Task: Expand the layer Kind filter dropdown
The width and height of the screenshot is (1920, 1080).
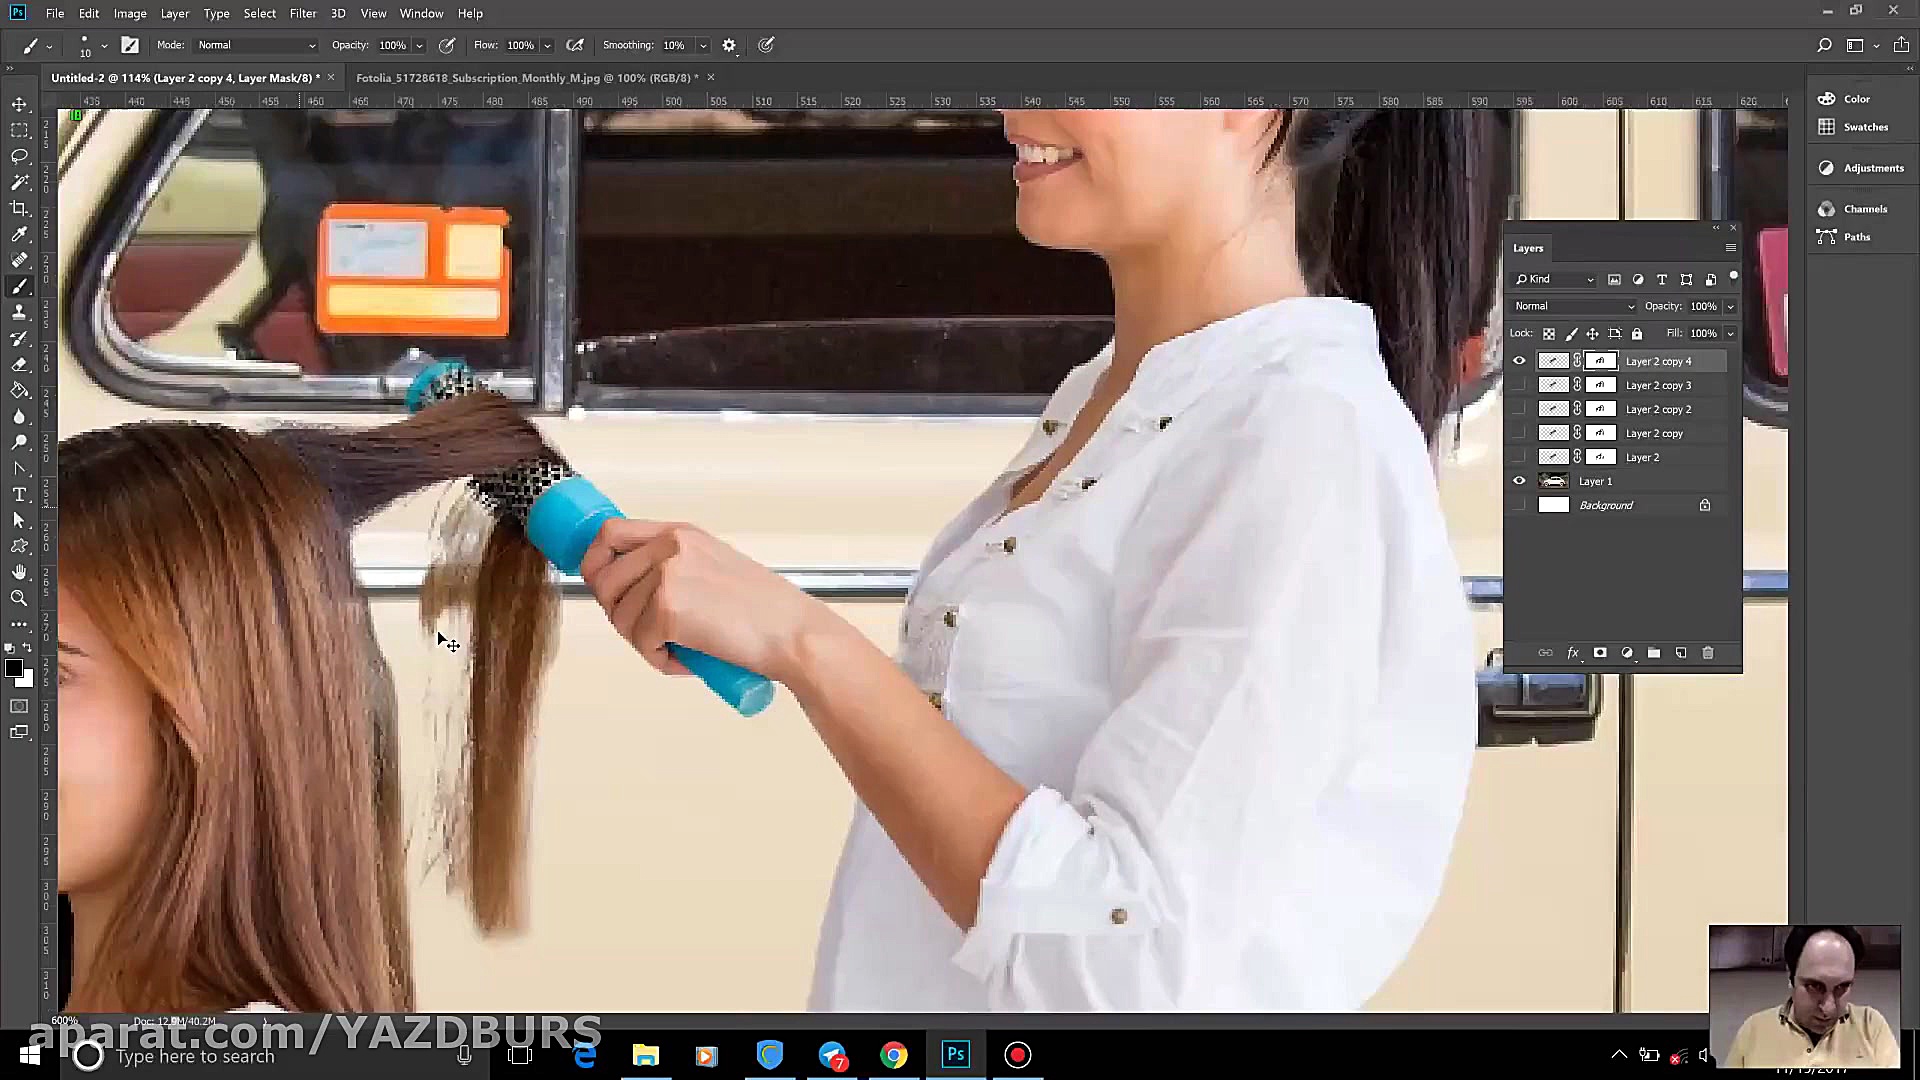Action: click(1555, 279)
